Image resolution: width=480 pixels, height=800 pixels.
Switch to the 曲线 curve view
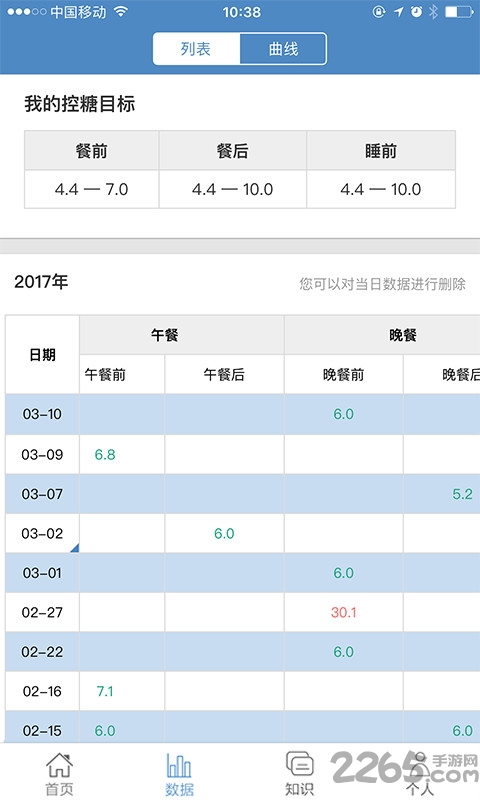coord(283,49)
